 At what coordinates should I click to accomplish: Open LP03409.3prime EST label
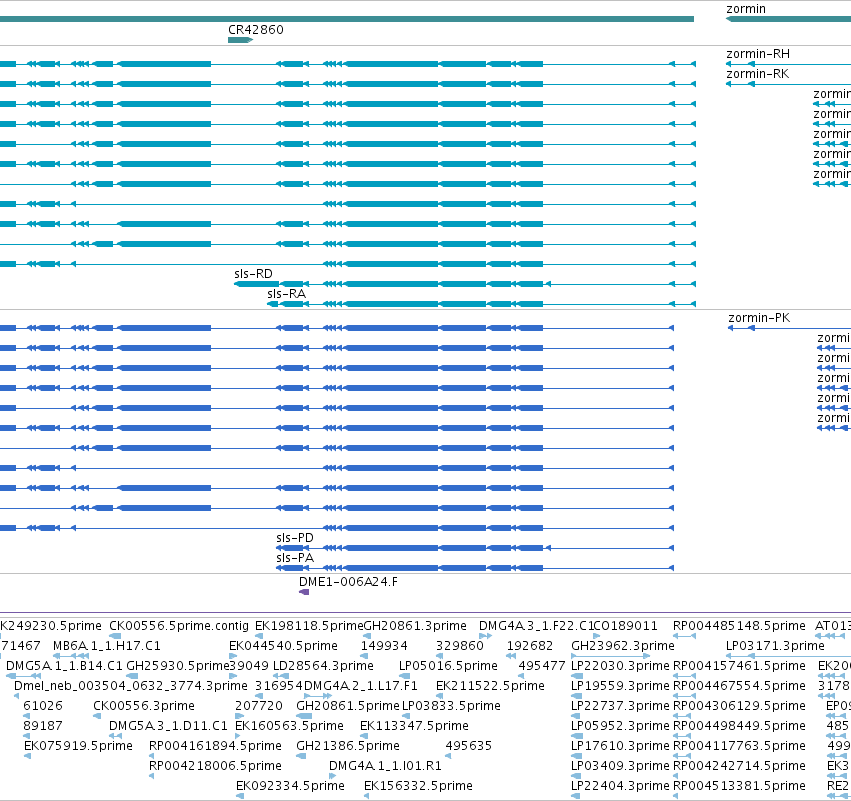click(x=620, y=766)
